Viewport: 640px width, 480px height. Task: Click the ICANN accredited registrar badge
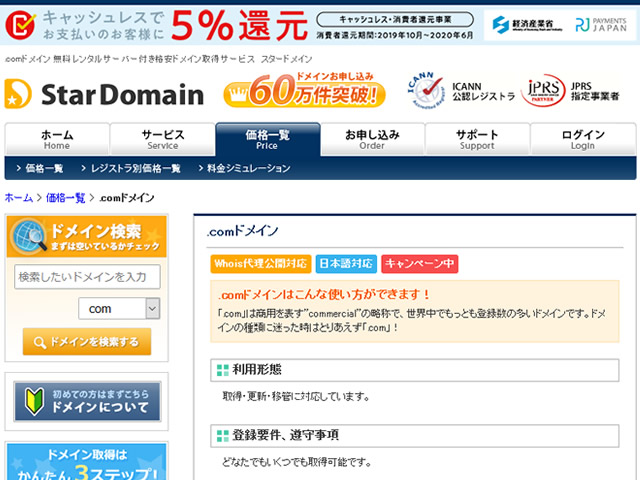[426, 91]
